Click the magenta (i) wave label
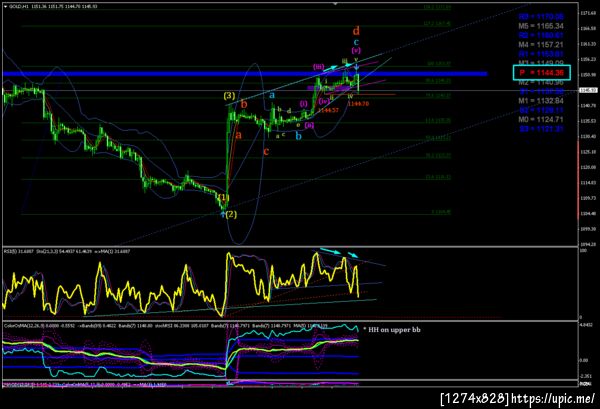This screenshot has width=600, height=409. point(303,103)
